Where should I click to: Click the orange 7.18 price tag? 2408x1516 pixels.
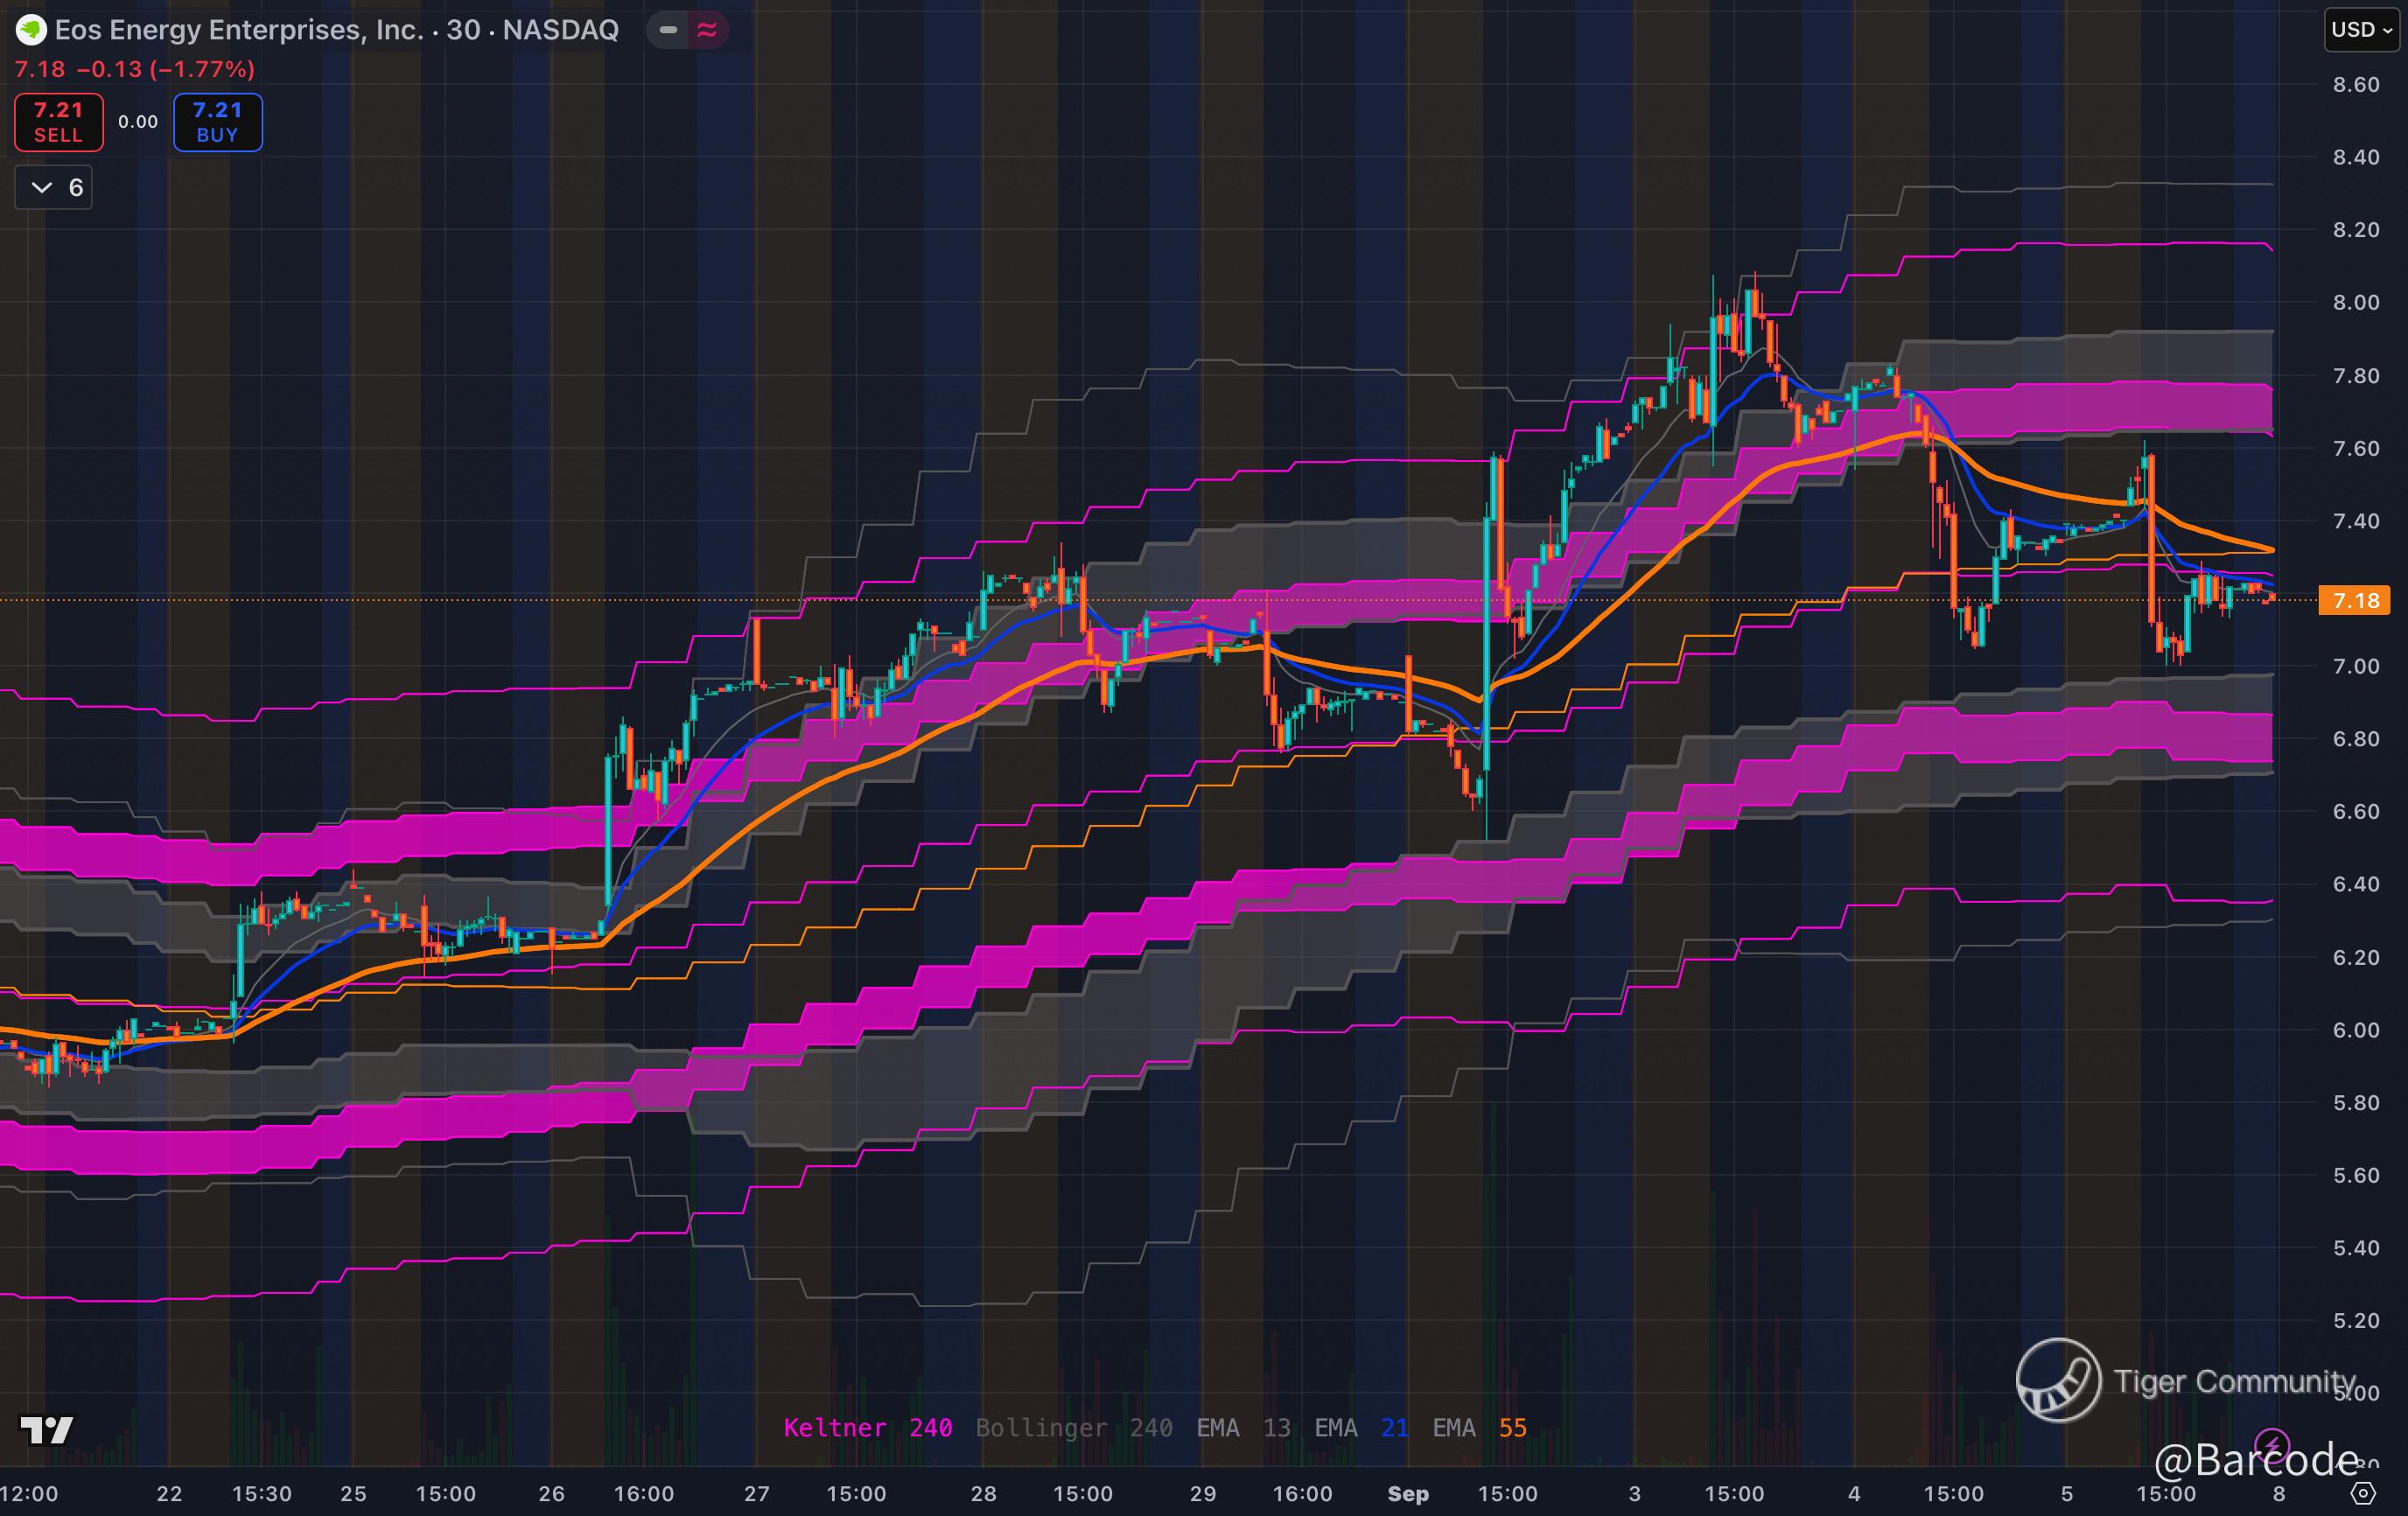[2354, 600]
